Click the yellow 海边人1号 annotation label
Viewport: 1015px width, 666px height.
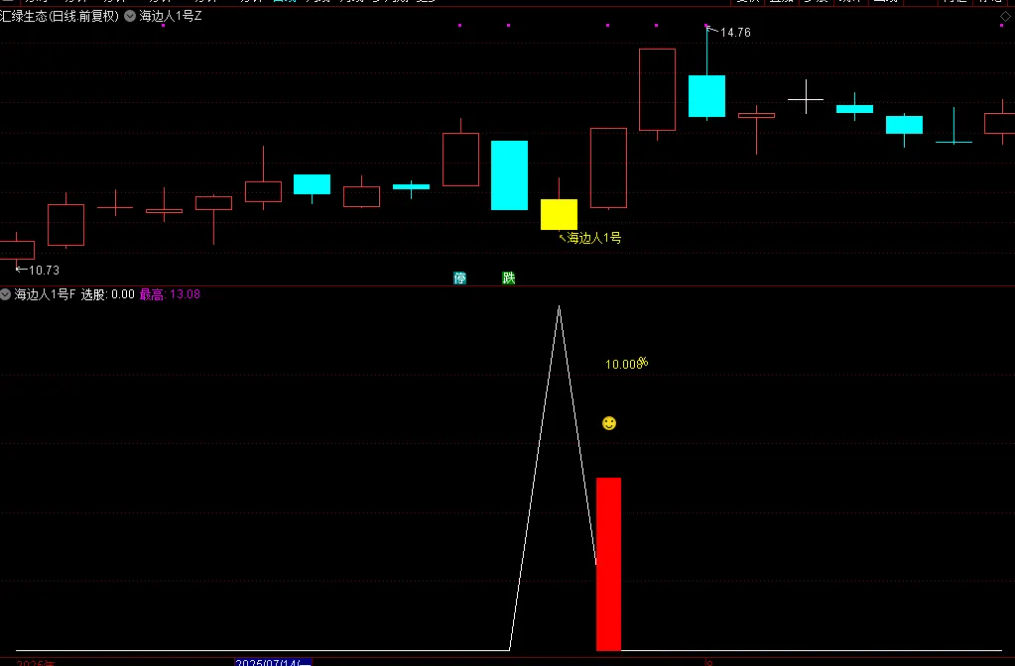pos(594,238)
